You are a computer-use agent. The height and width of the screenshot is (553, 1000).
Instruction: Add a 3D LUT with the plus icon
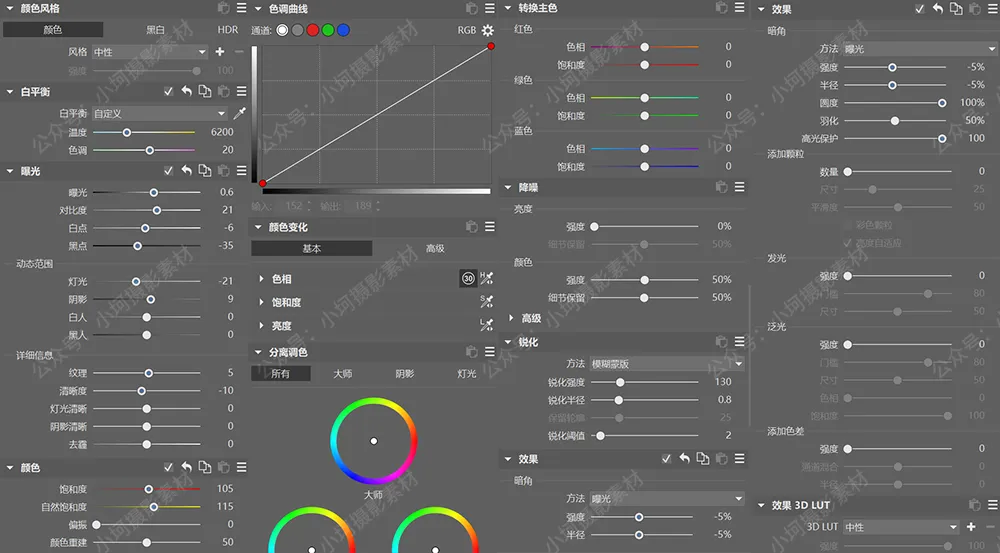[x=971, y=527]
